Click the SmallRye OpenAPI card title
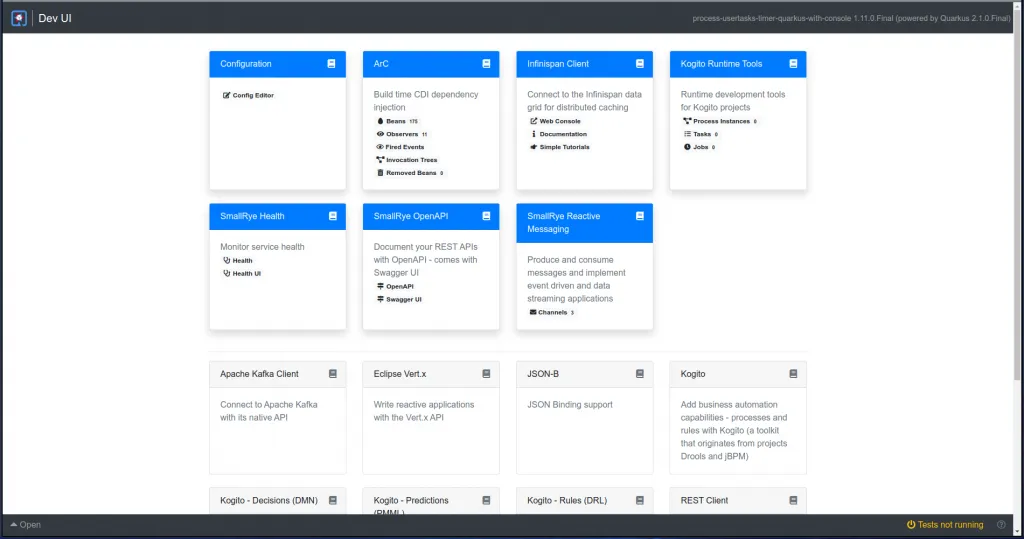The image size is (1024, 539). (x=411, y=216)
